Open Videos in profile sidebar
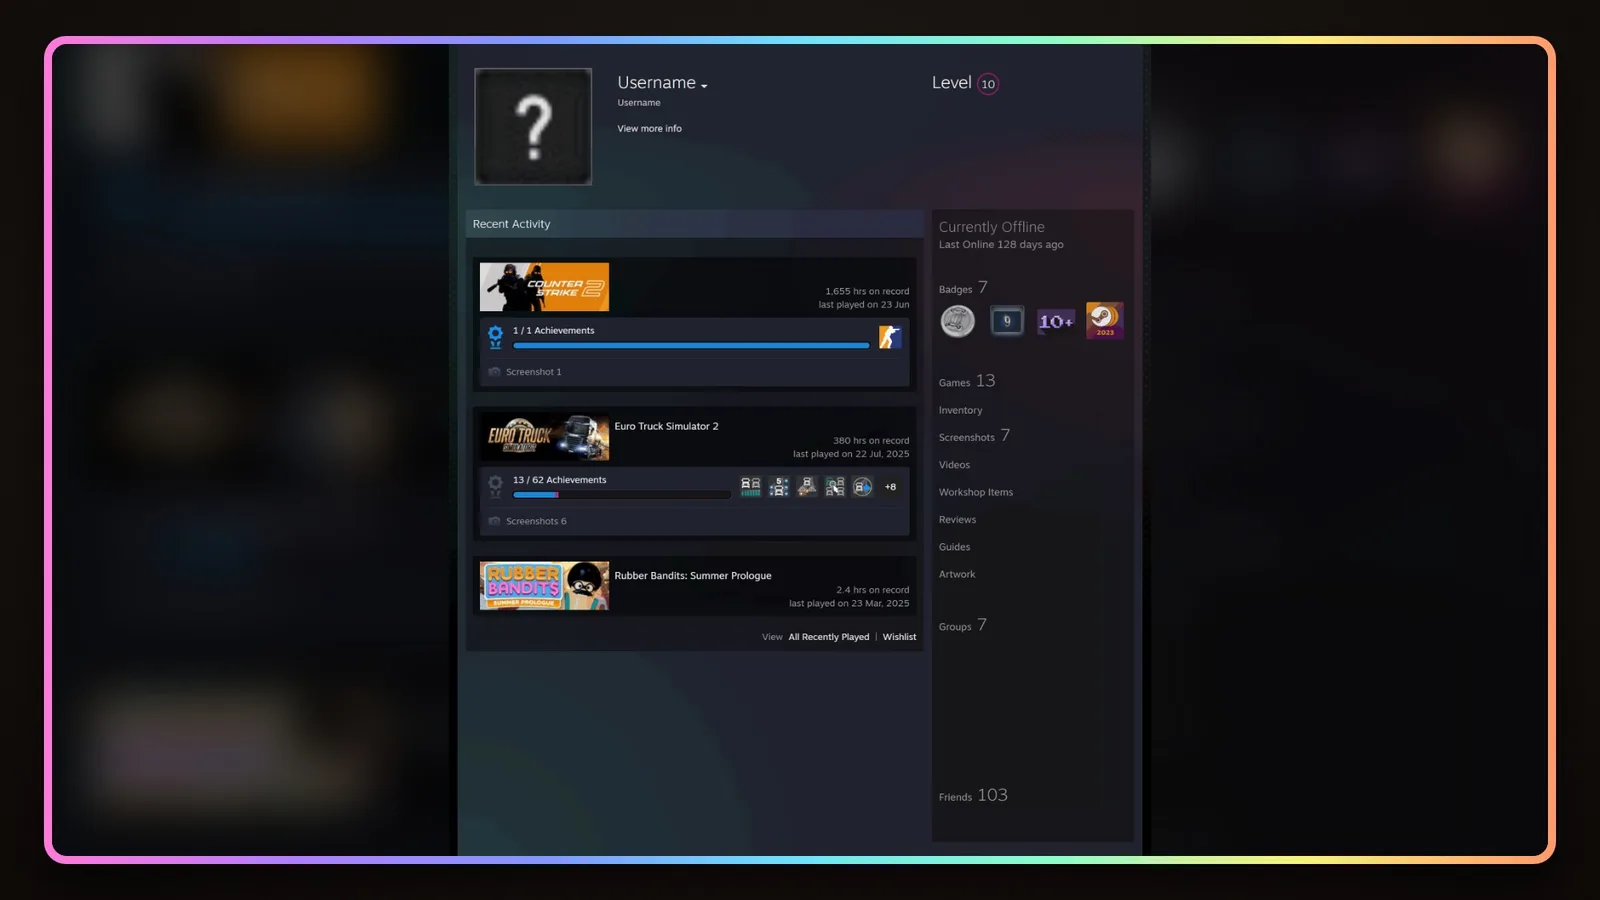Viewport: 1600px width, 900px height. 954,465
